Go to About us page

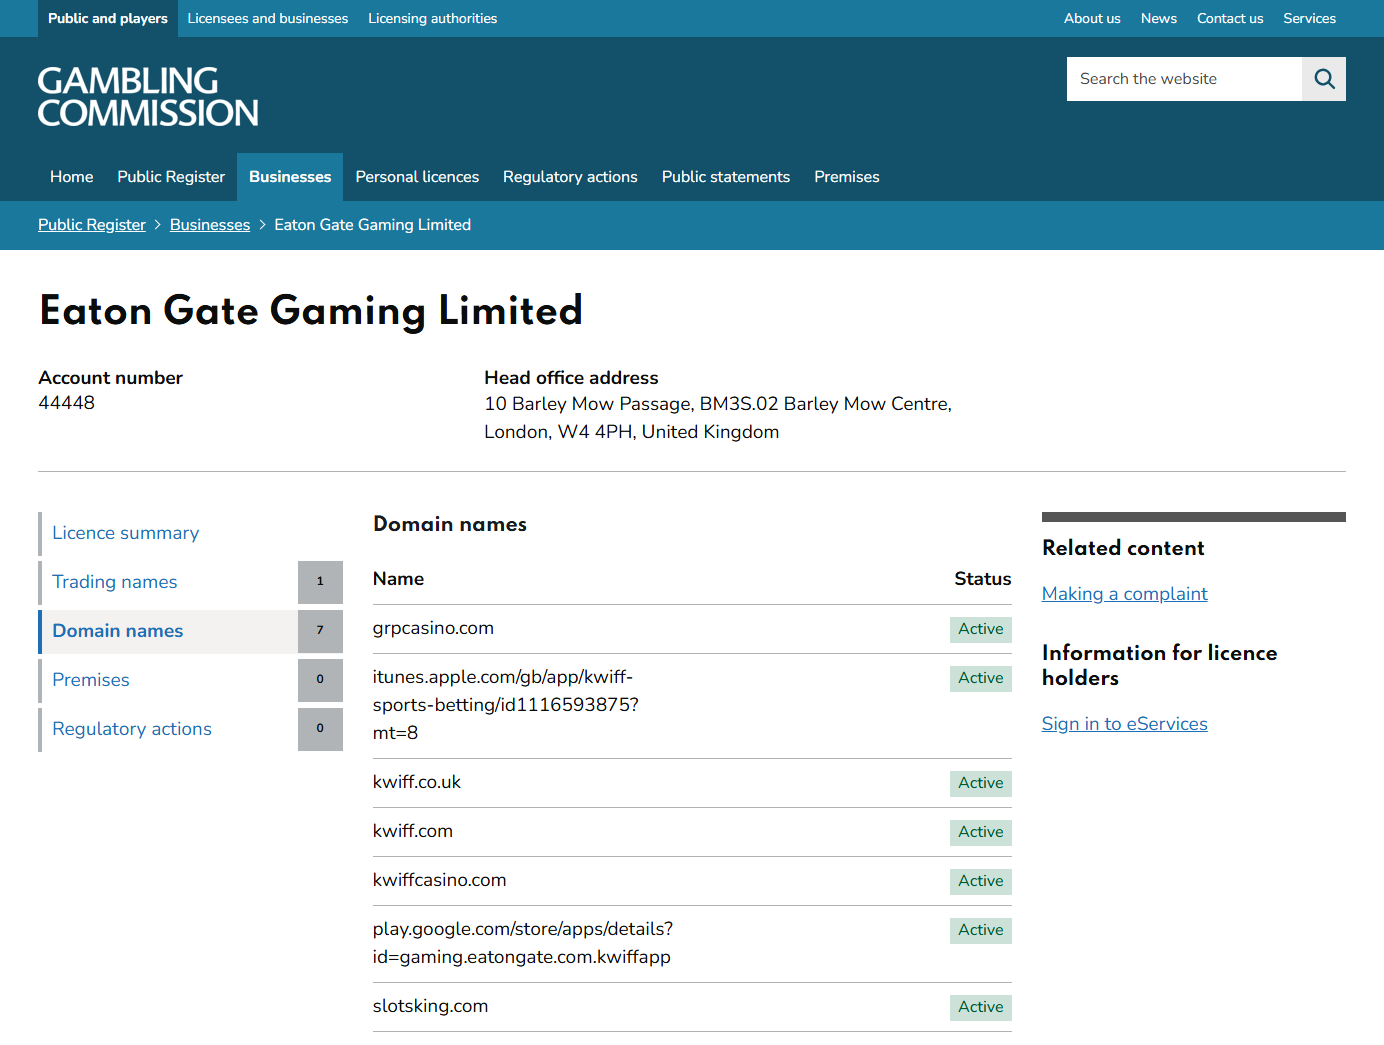point(1092,18)
